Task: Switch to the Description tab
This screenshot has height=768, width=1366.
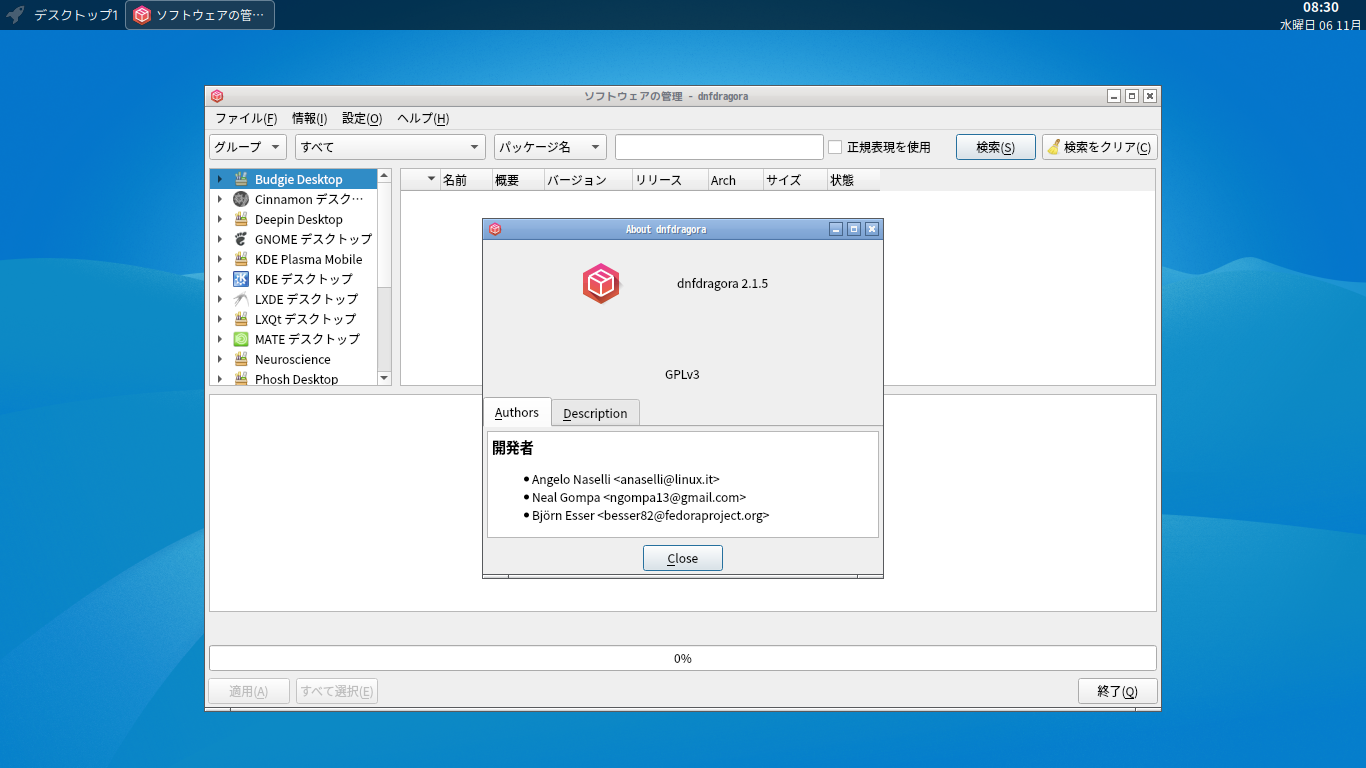Action: (x=595, y=413)
